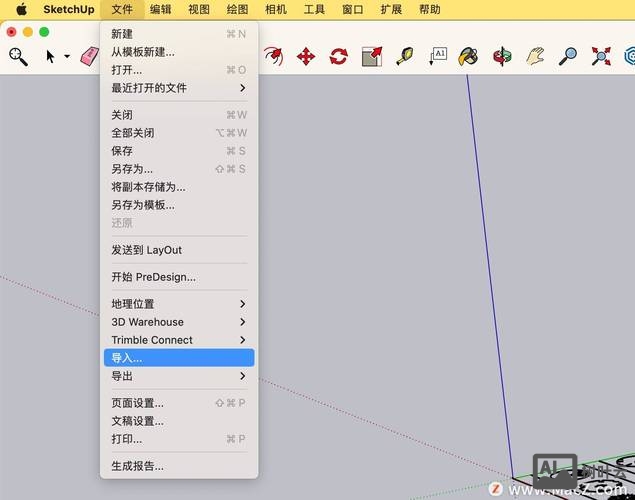The width and height of the screenshot is (635, 500).
Task: Open the 绘图 menu
Action: point(237,9)
